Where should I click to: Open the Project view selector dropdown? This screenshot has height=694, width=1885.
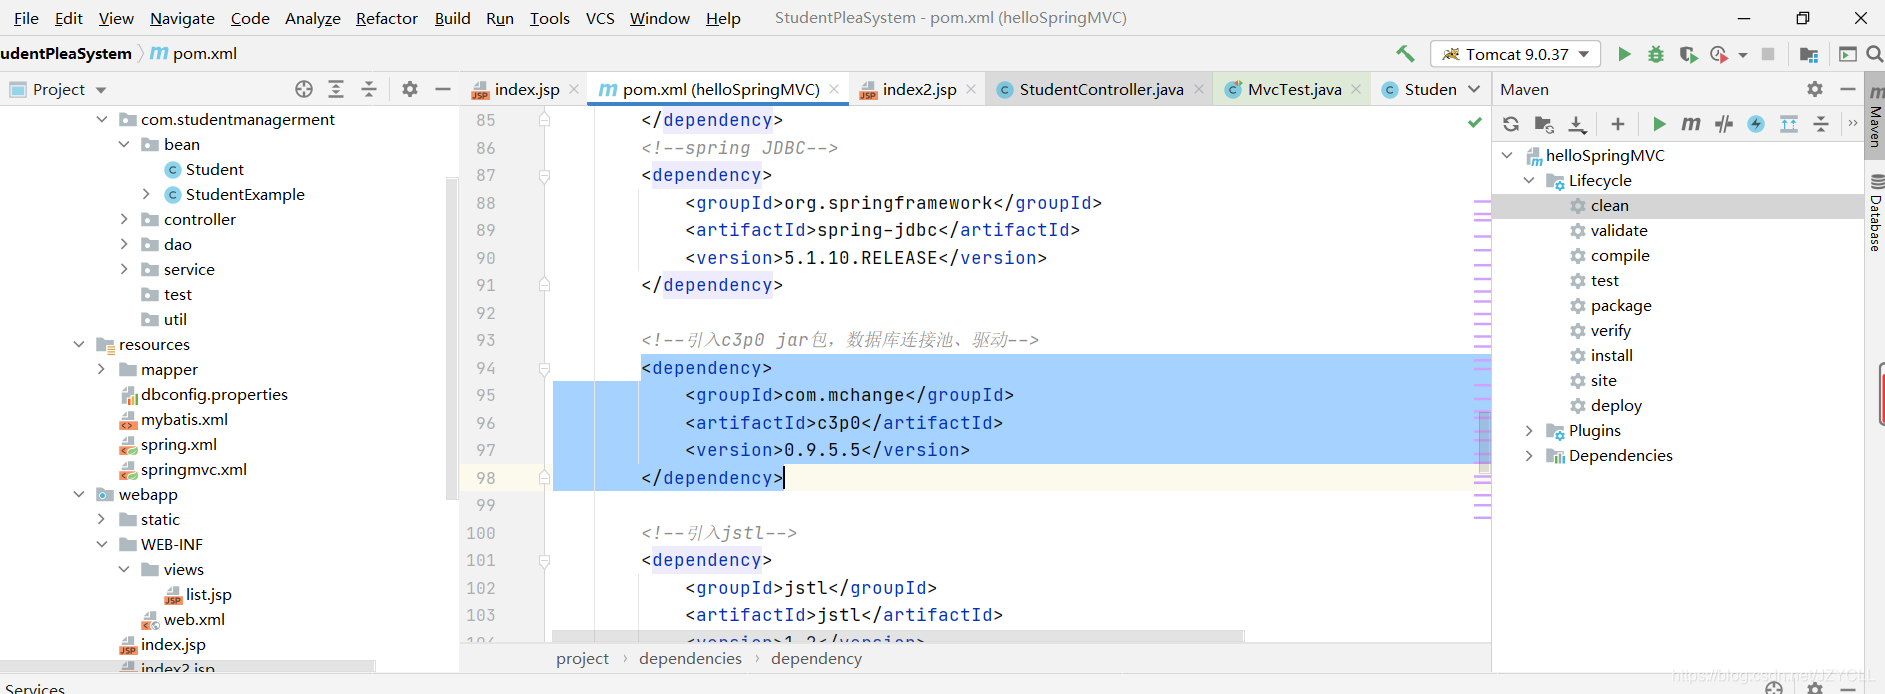coord(58,89)
